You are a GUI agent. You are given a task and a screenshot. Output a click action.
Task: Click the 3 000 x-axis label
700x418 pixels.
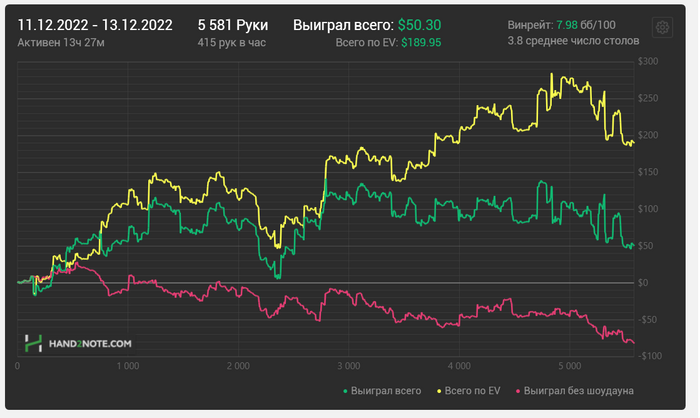349,366
